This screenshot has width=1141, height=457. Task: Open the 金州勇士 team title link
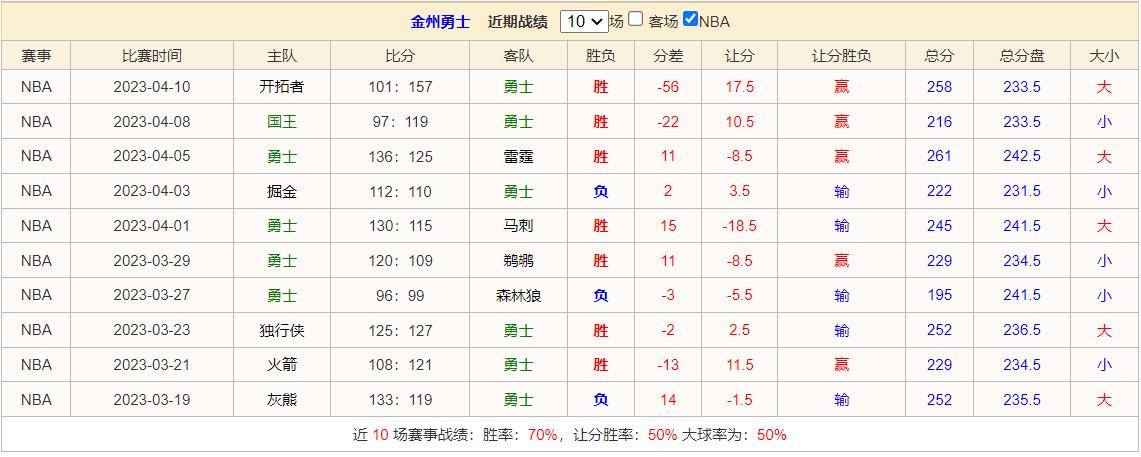440,22
